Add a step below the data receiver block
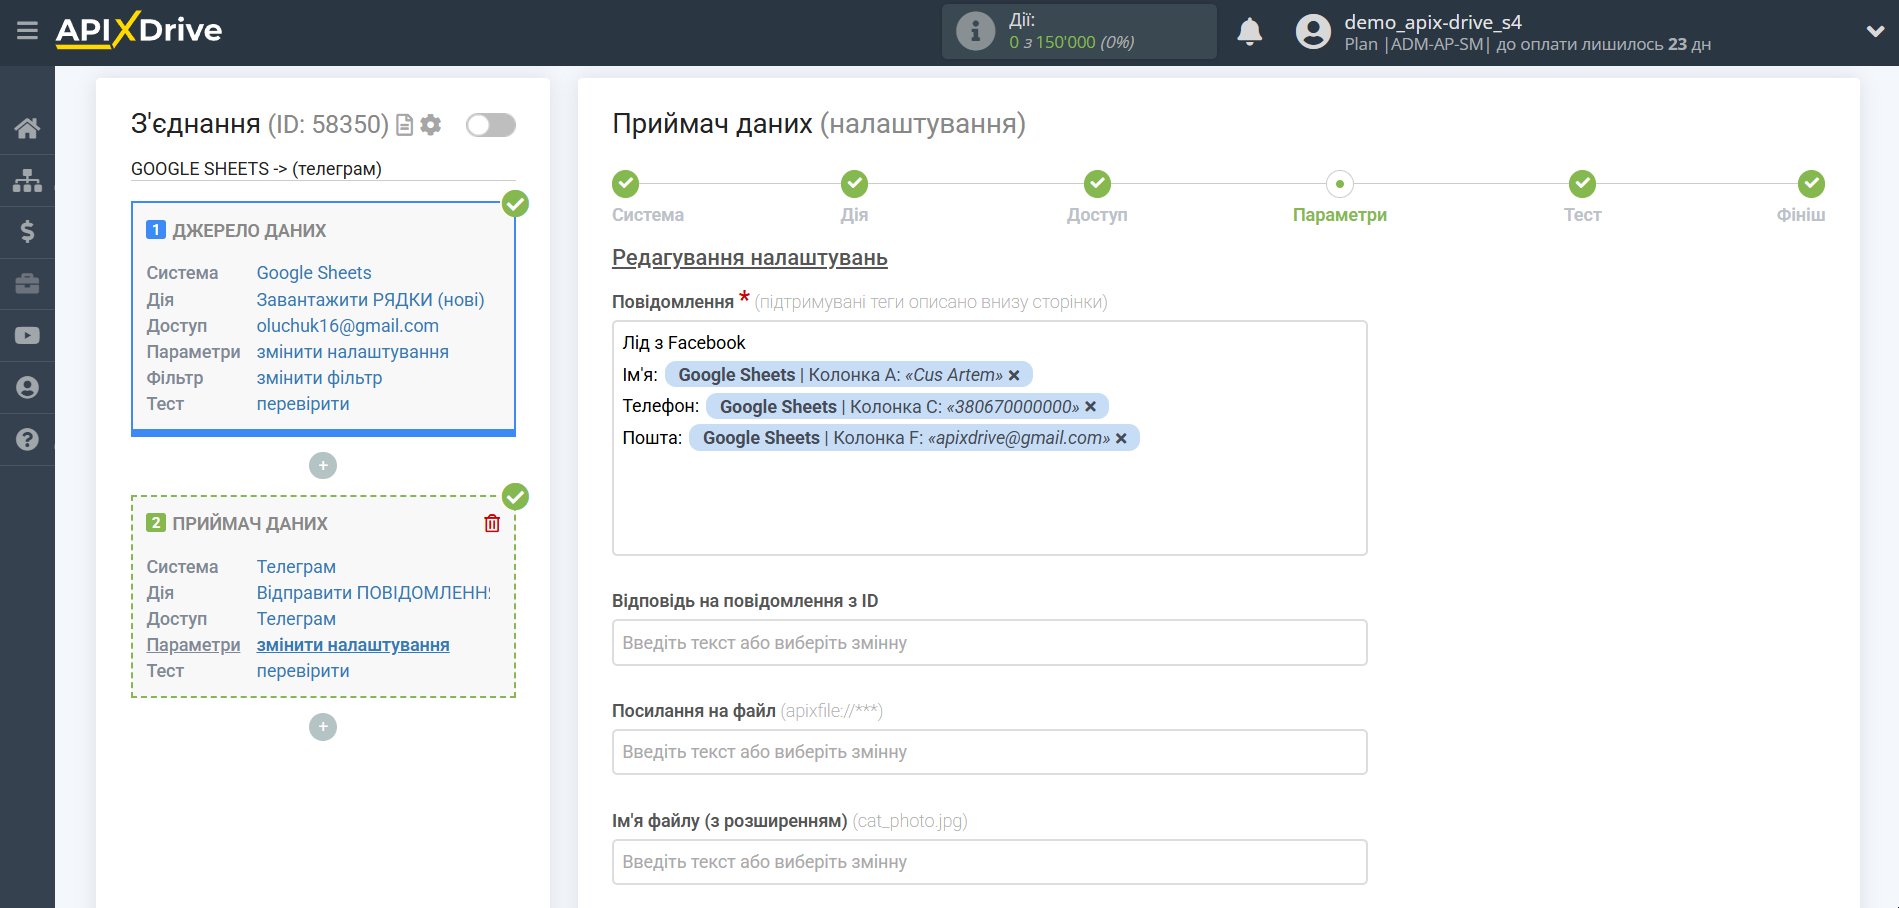The height and width of the screenshot is (908, 1899). 323,727
